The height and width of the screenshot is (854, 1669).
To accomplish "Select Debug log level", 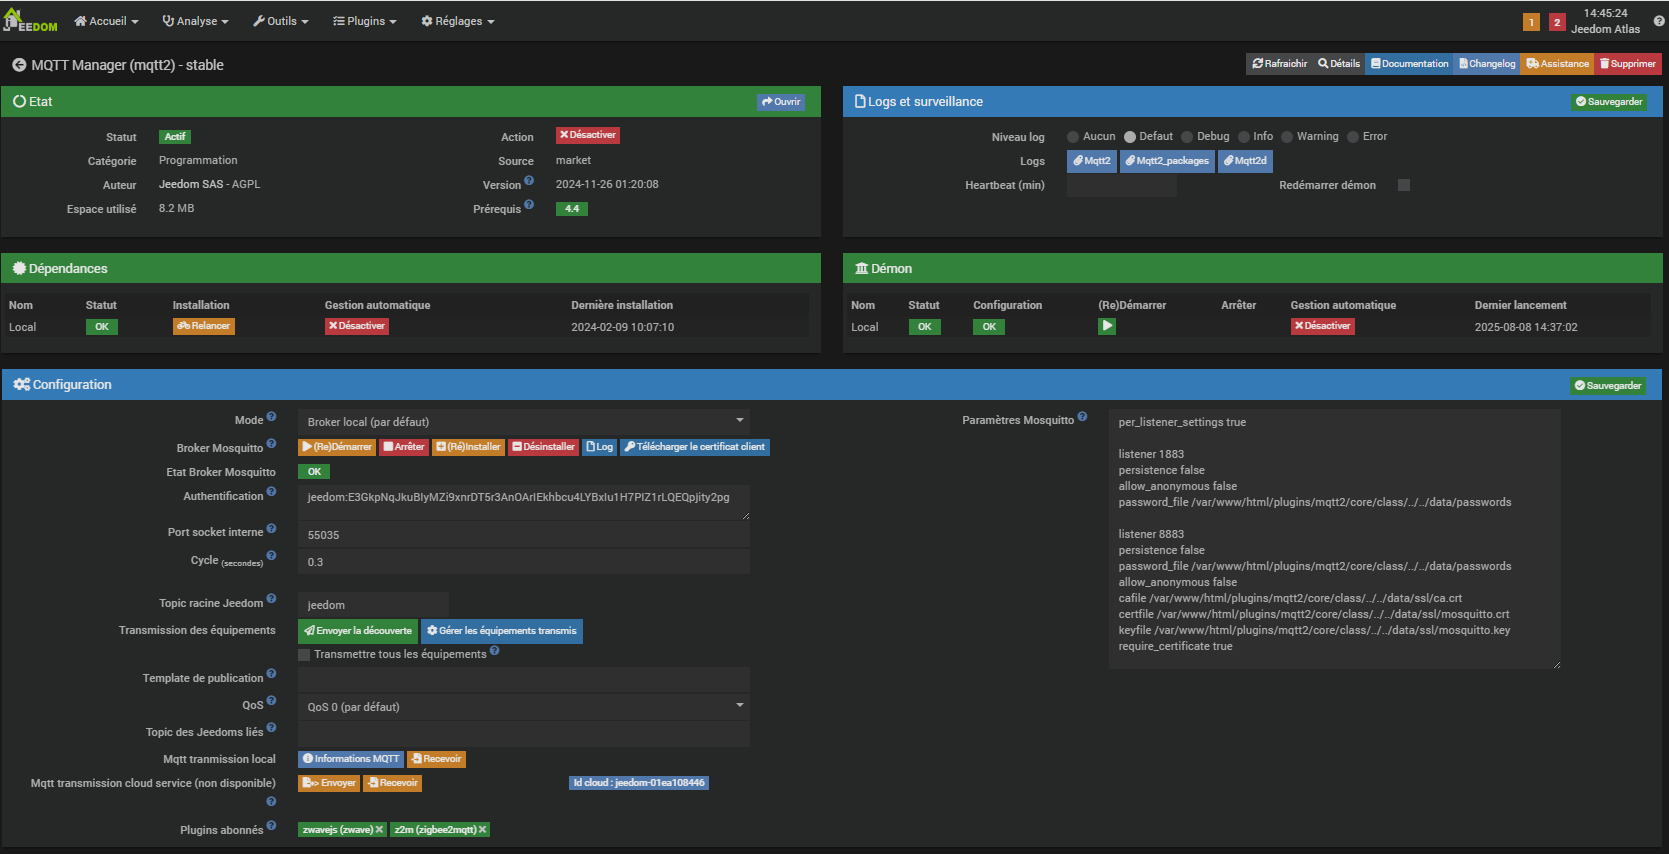I will tap(1187, 137).
